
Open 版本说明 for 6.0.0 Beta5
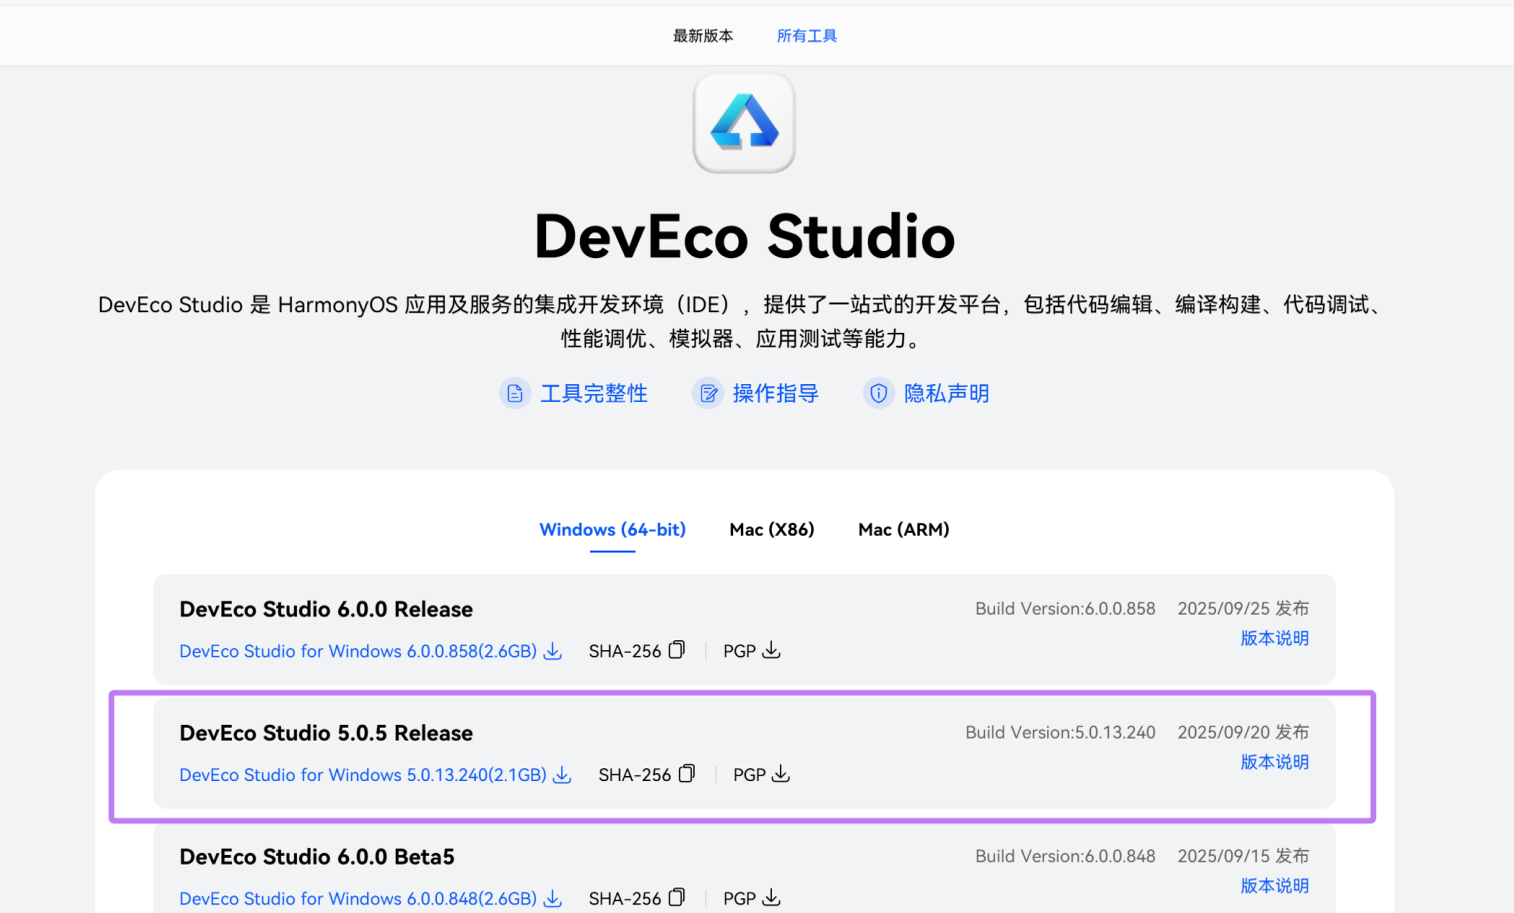pyautogui.click(x=1275, y=885)
